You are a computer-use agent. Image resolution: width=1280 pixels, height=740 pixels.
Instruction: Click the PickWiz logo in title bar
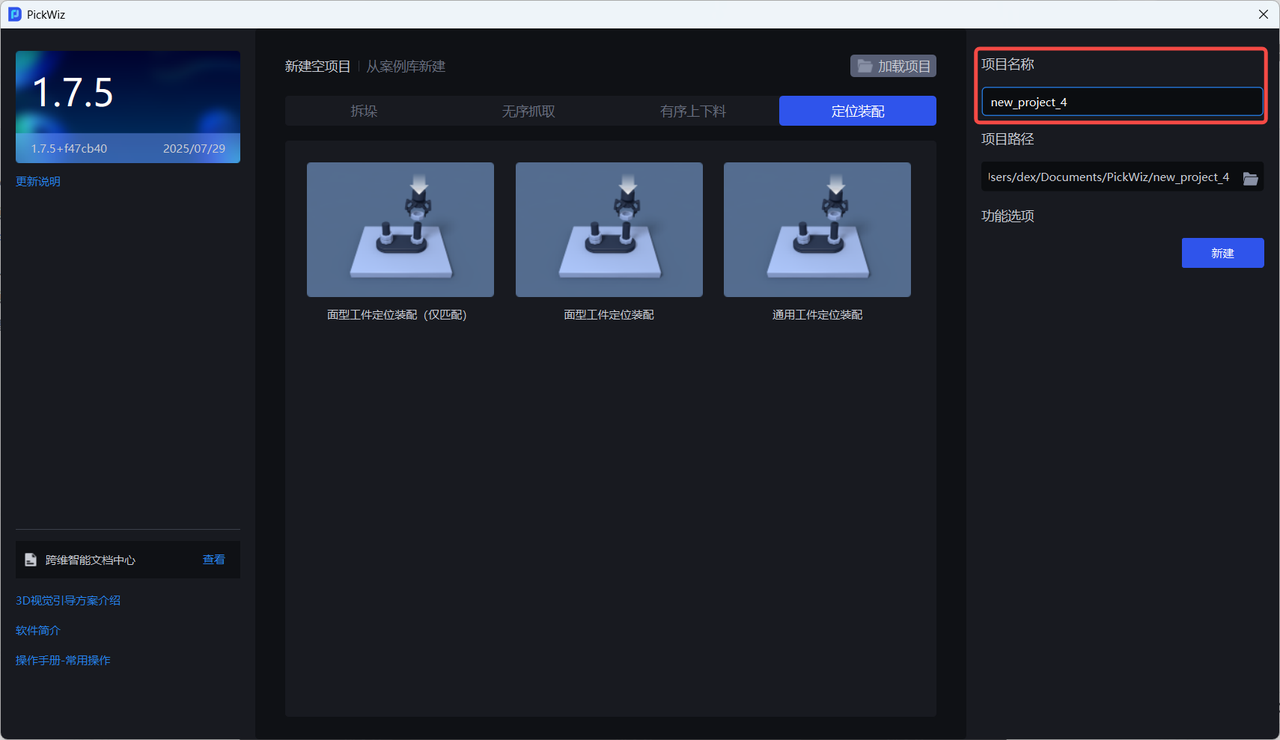[x=15, y=14]
